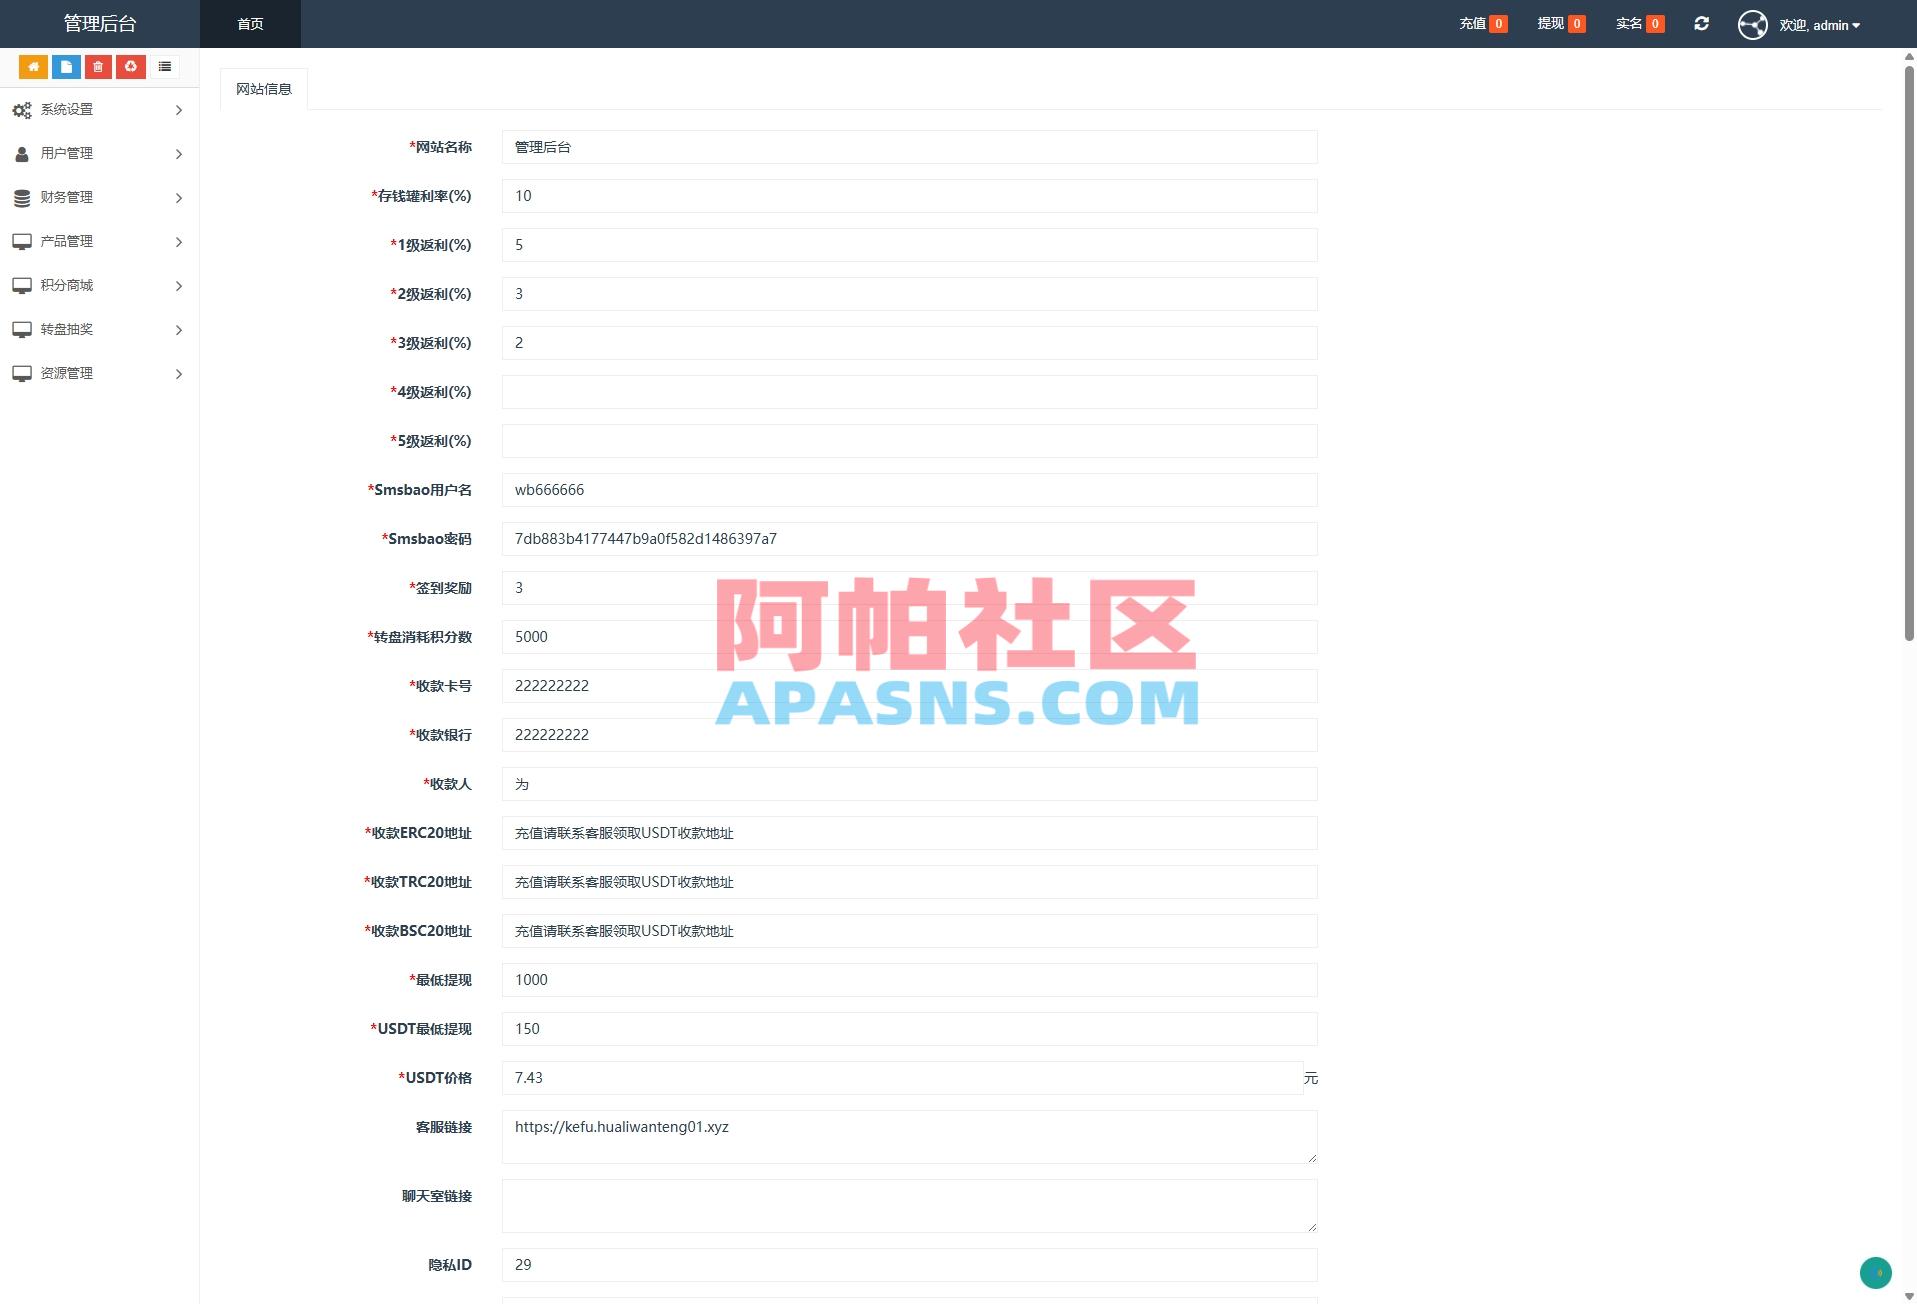The image size is (1917, 1304).
Task: Open the 欢迎, admin dropdown menu
Action: pyautogui.click(x=1820, y=24)
